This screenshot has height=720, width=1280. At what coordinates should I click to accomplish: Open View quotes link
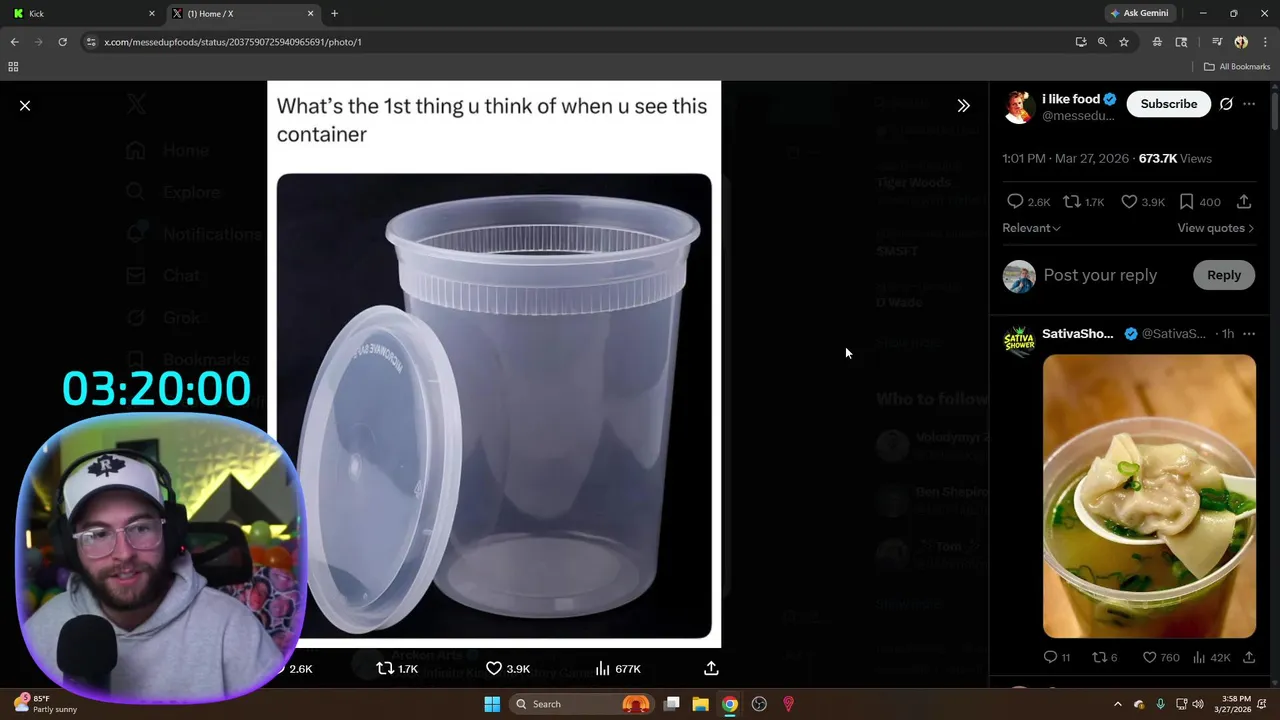click(x=1215, y=228)
